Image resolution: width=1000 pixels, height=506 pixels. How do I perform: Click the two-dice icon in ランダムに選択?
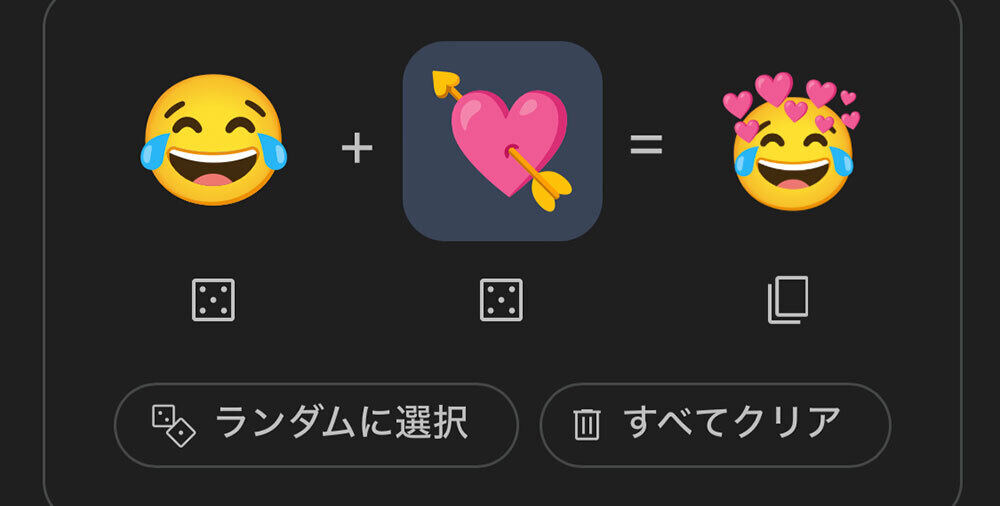(x=173, y=426)
